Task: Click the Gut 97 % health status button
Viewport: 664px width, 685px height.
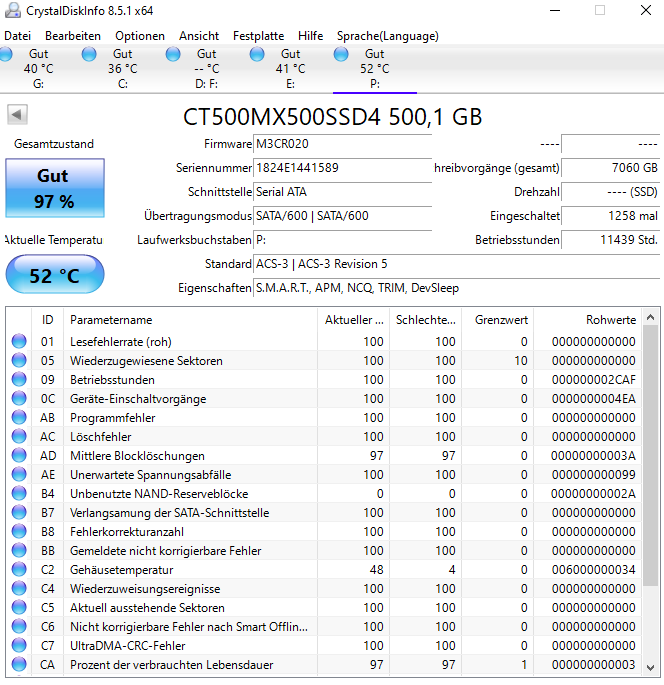Action: (x=55, y=188)
